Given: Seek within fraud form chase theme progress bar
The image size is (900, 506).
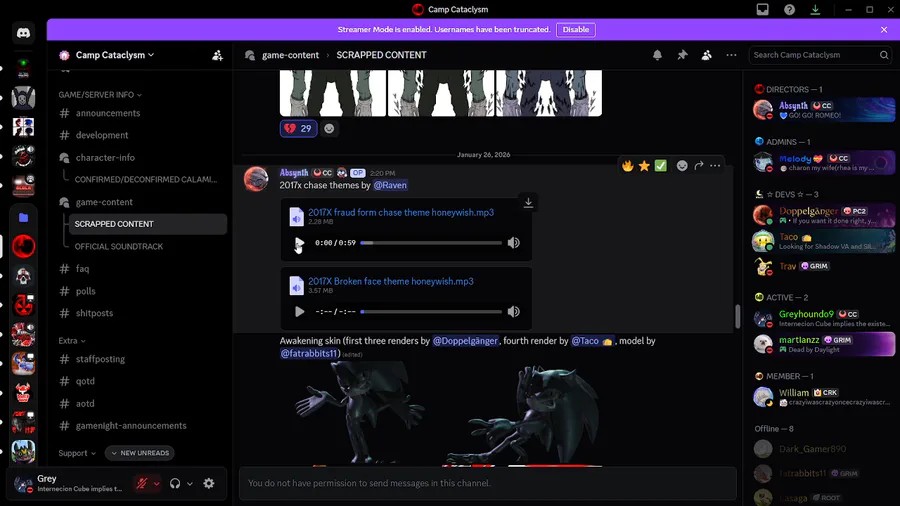Looking at the screenshot, I should [431, 243].
